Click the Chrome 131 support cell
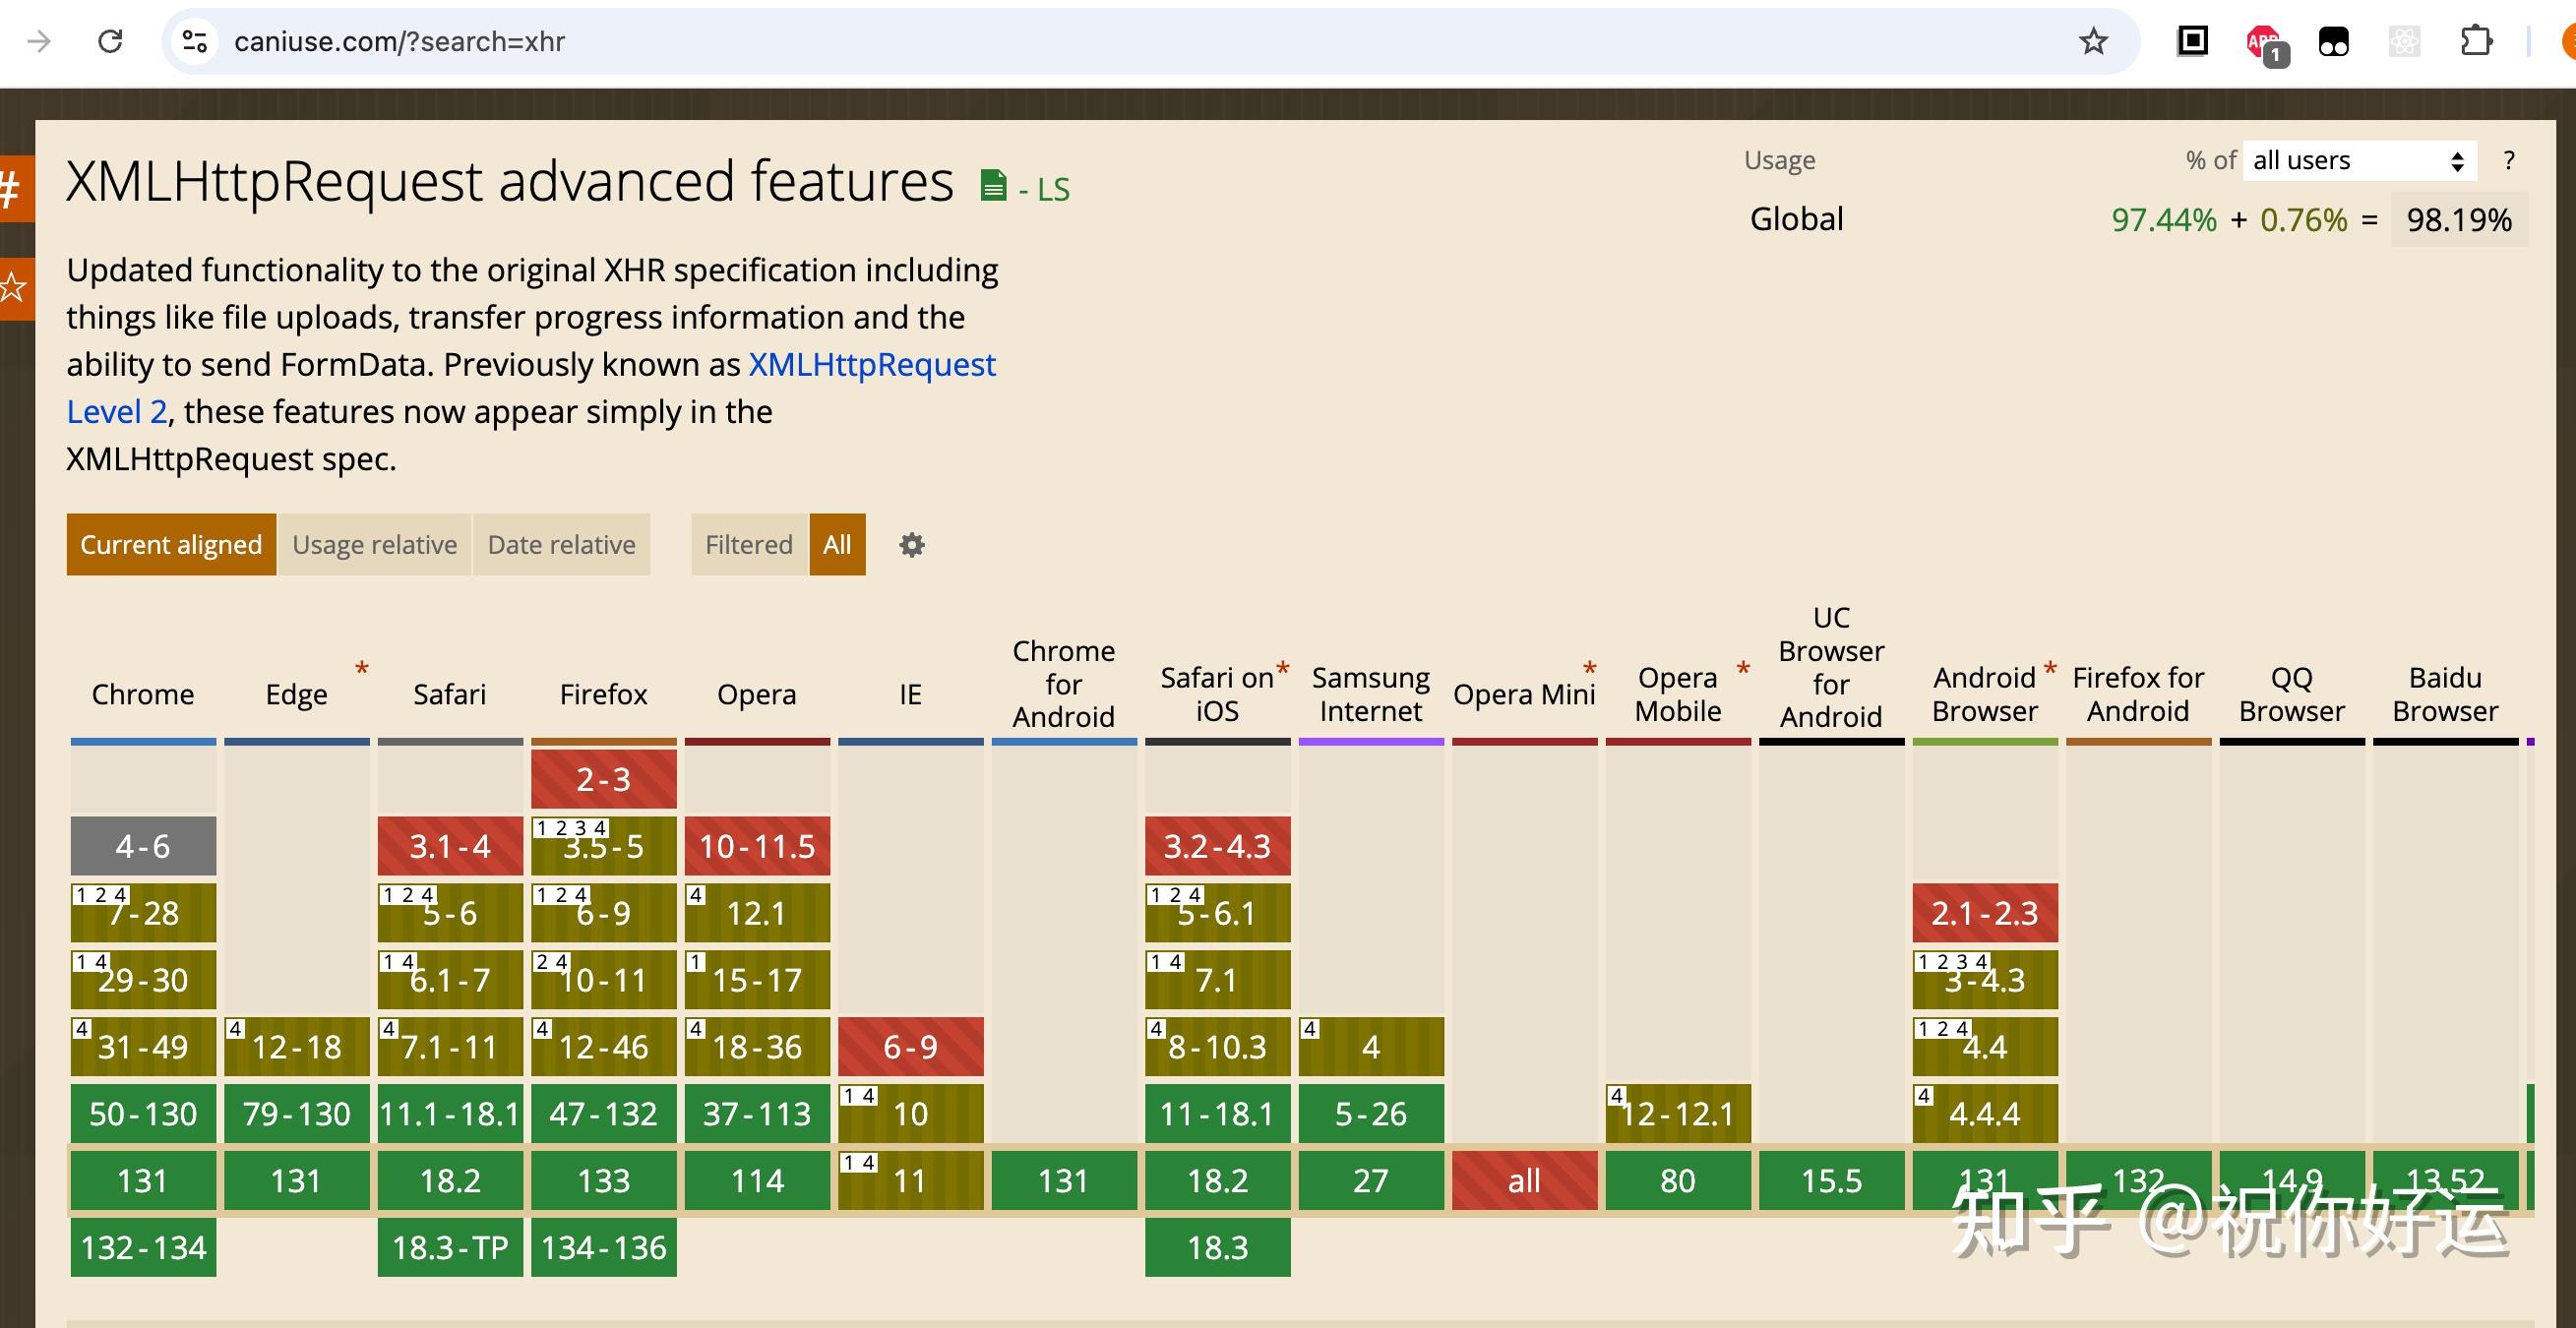The width and height of the screenshot is (2576, 1328). click(143, 1181)
